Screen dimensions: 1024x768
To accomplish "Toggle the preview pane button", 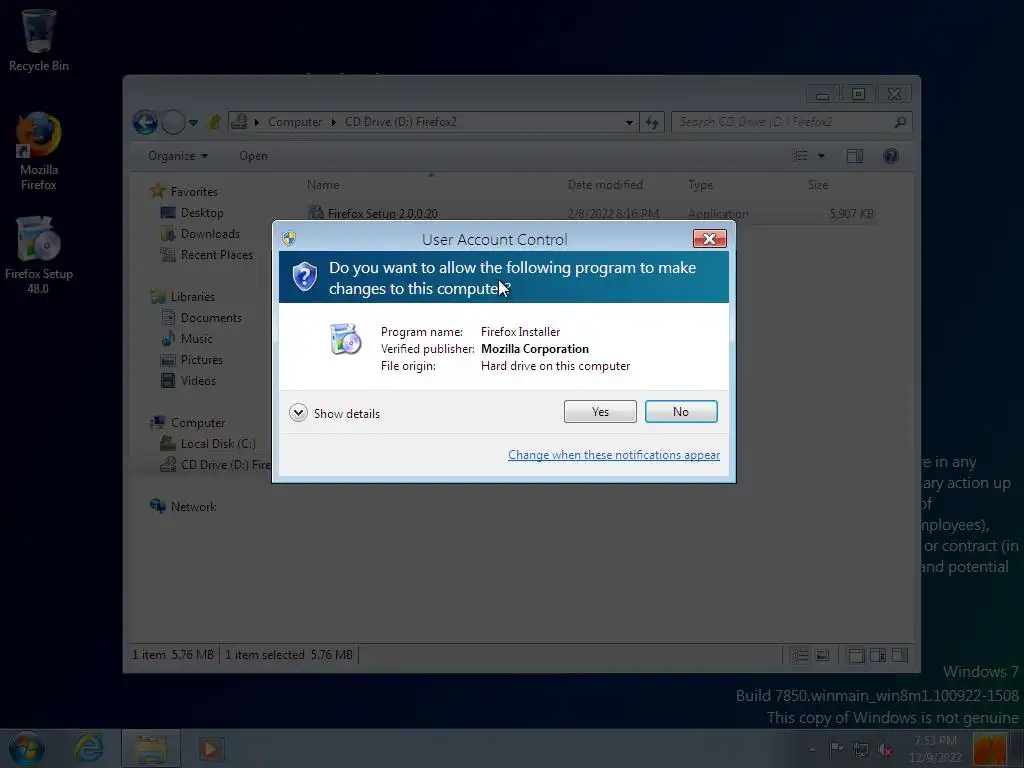I will click(x=854, y=155).
